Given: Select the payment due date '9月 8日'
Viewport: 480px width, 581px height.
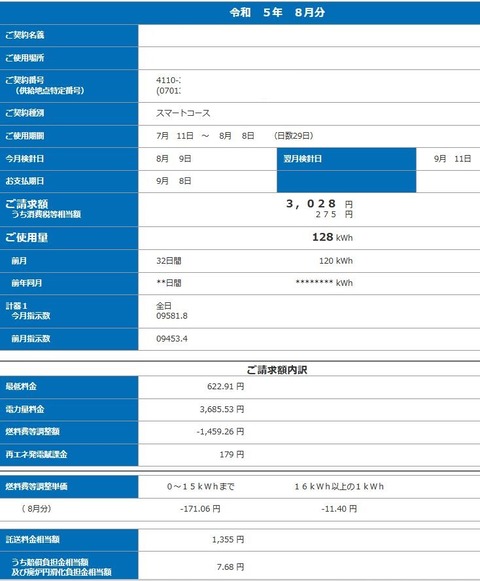Looking at the screenshot, I should pos(174,181).
